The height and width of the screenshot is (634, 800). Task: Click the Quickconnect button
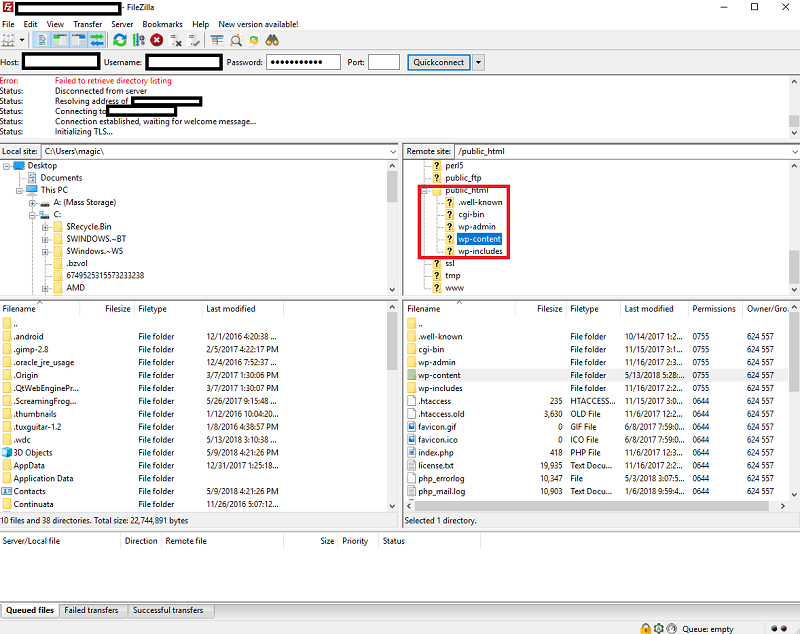coord(438,62)
